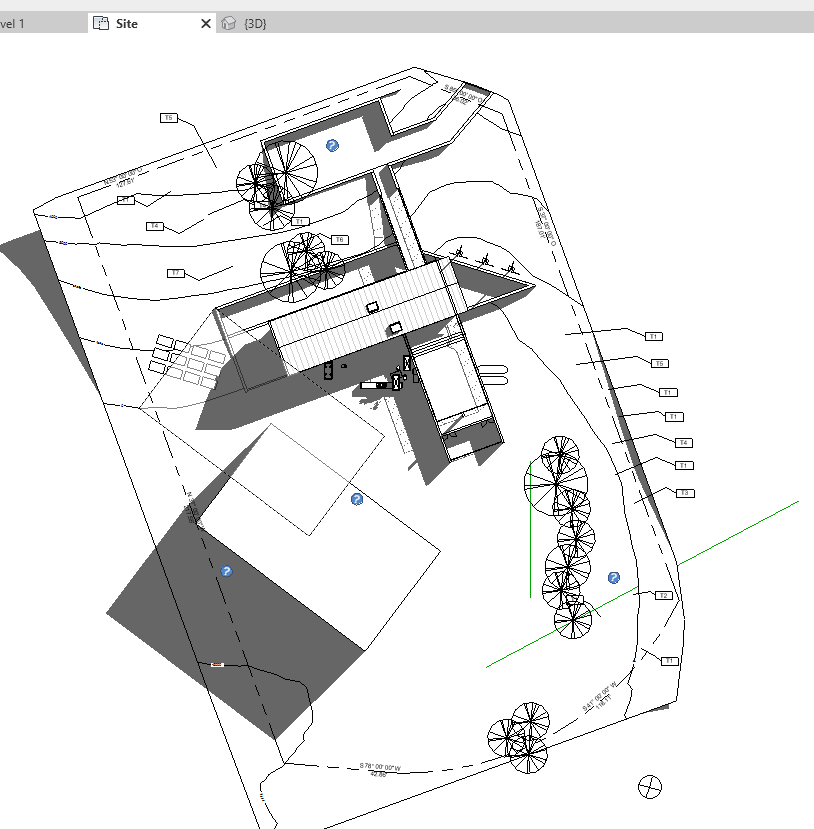Image resolution: width=814 pixels, height=829 pixels.
Task: Click the blue question mark marker left of the shadow
Action: 225,571
